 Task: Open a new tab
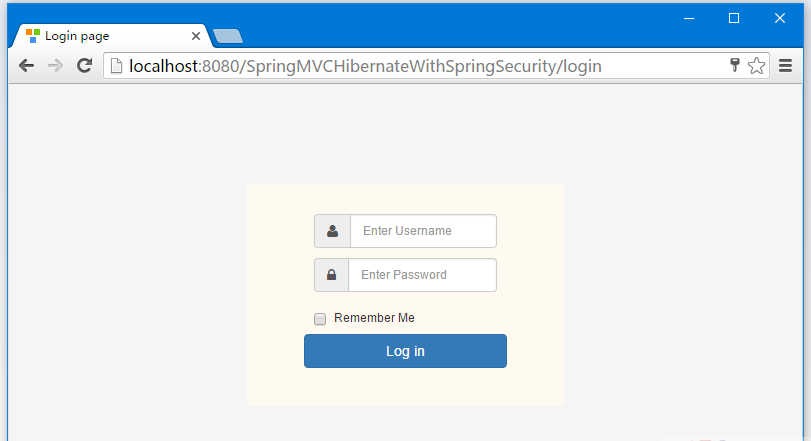click(x=228, y=36)
